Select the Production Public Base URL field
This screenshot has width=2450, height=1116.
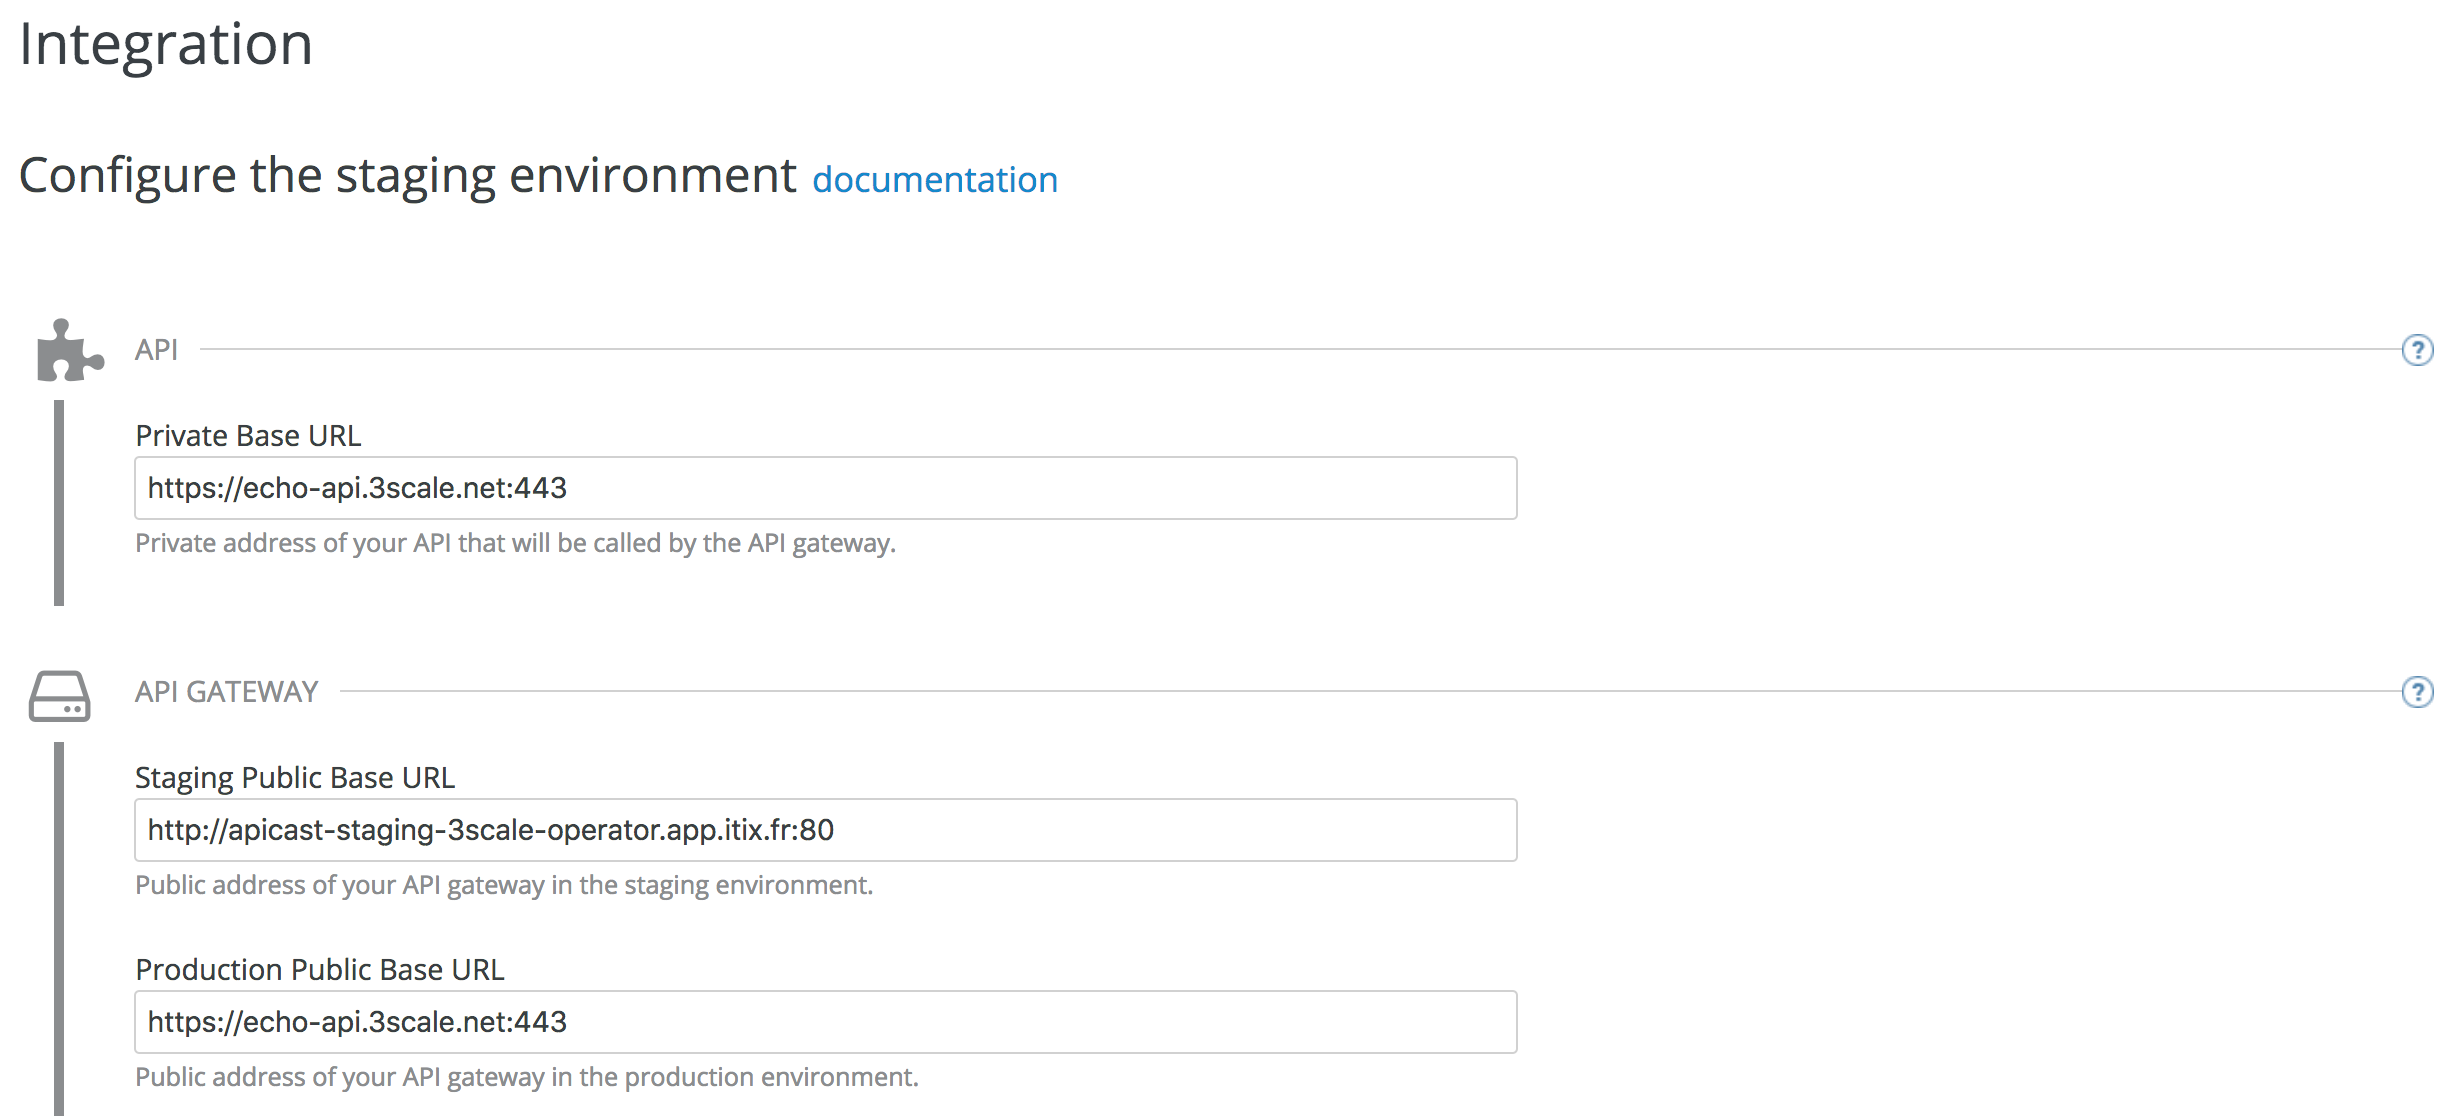coord(825,1022)
